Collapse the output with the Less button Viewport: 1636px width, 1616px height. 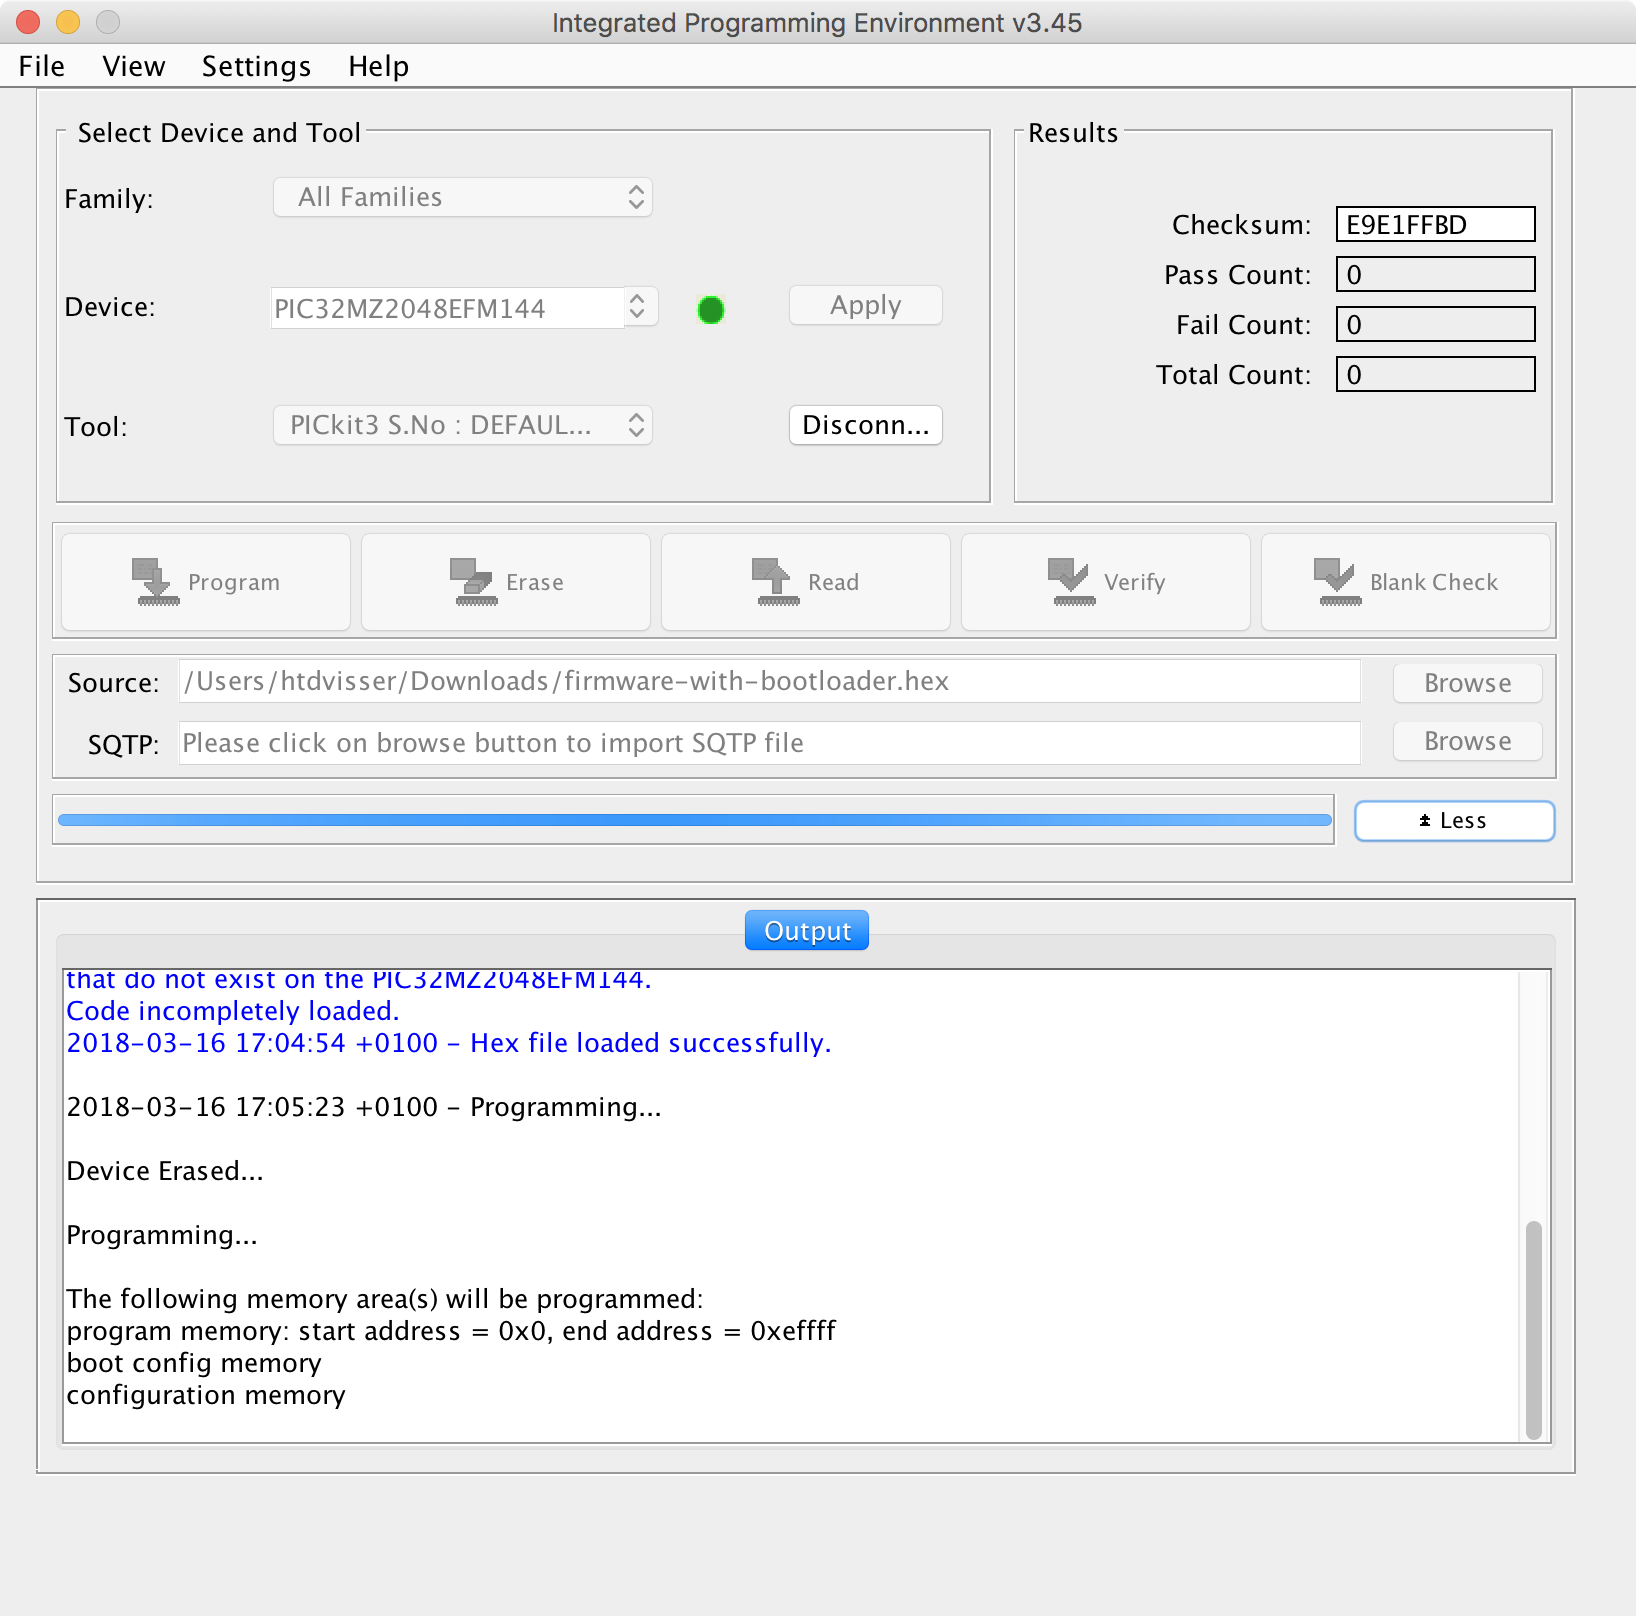pyautogui.click(x=1454, y=821)
